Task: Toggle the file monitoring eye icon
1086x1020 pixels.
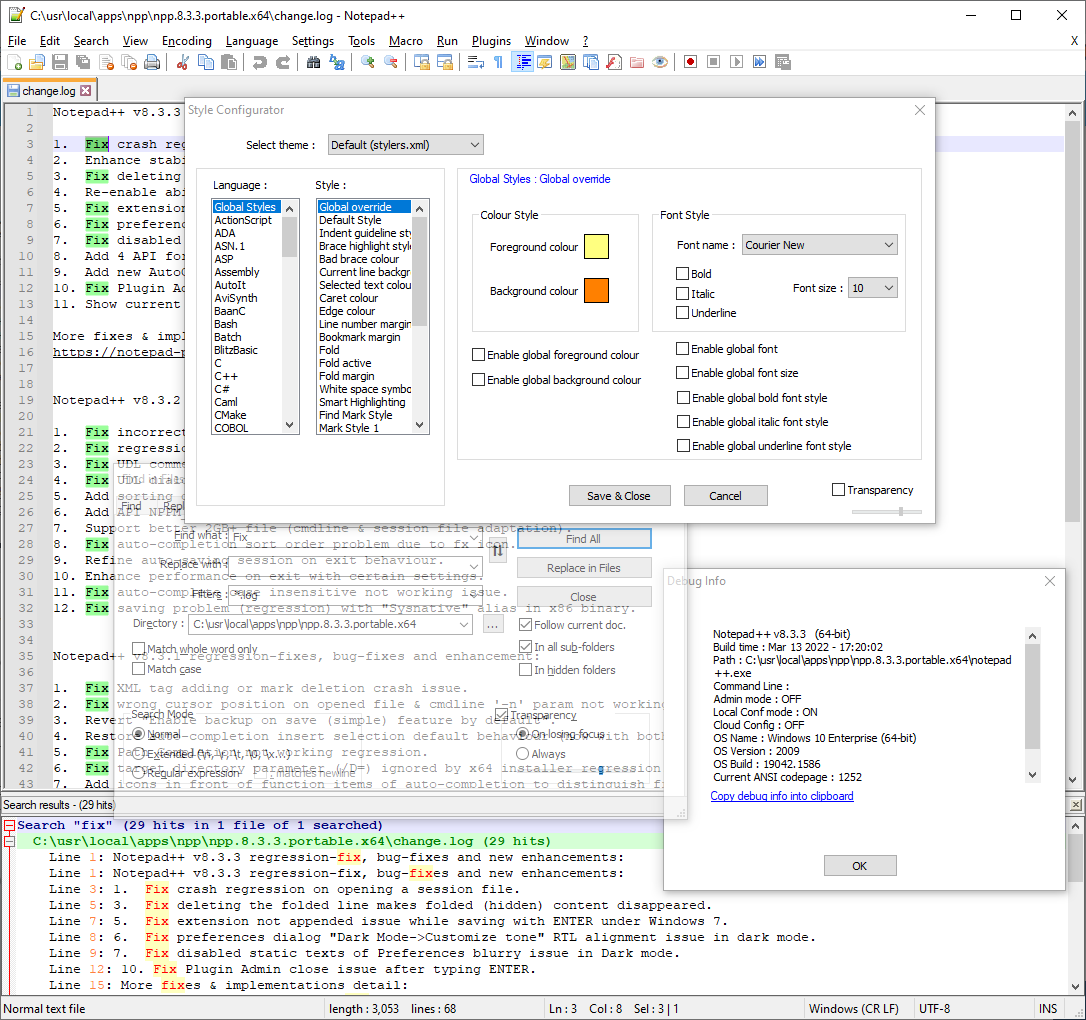Action: 660,62
